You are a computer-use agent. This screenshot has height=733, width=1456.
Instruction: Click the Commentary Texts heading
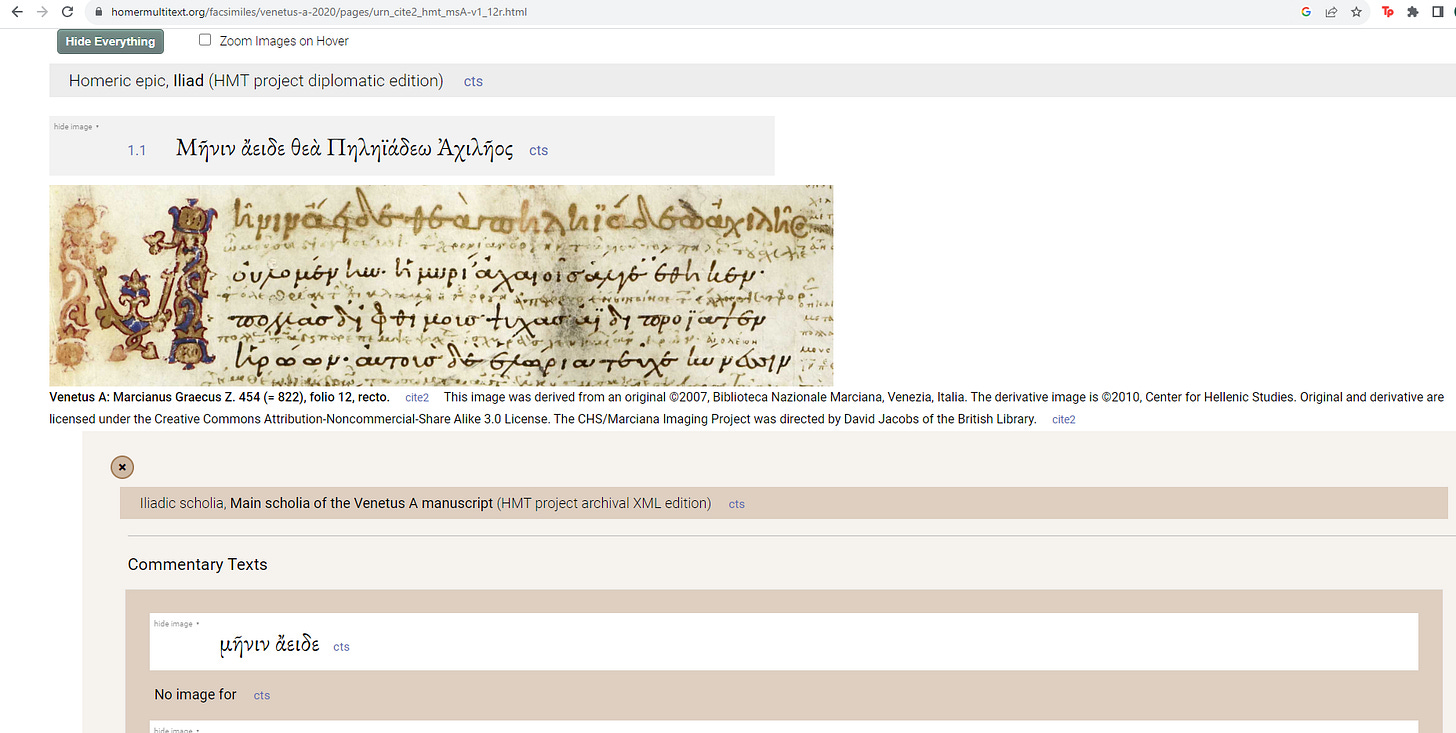coord(198,565)
